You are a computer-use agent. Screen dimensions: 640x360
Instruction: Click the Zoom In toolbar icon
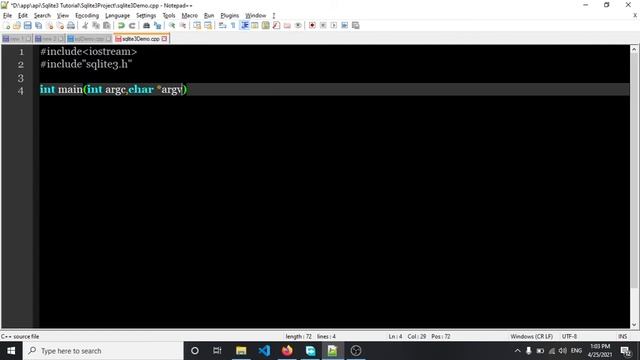click(x=172, y=25)
